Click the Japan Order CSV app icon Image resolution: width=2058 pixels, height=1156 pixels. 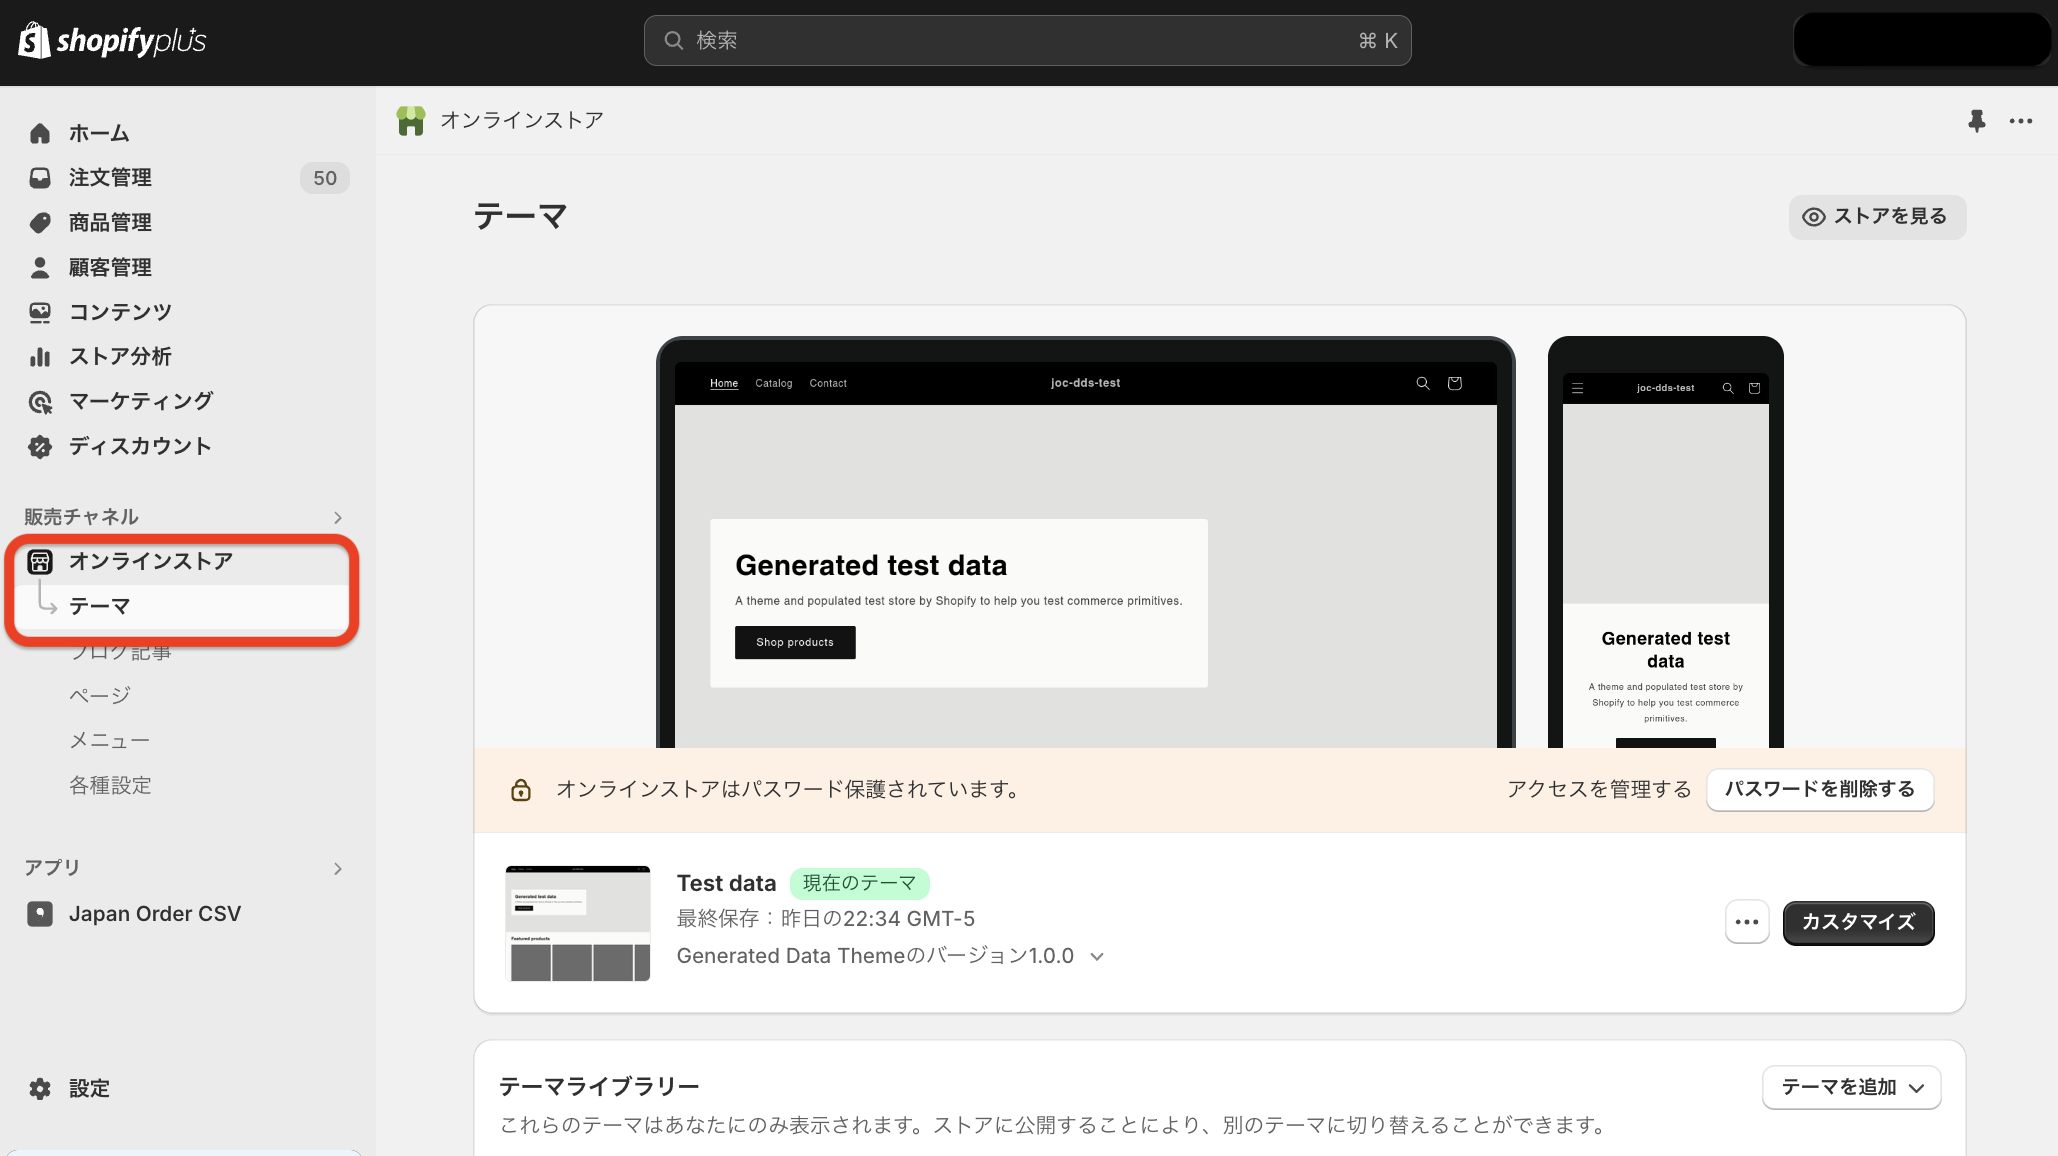point(40,914)
